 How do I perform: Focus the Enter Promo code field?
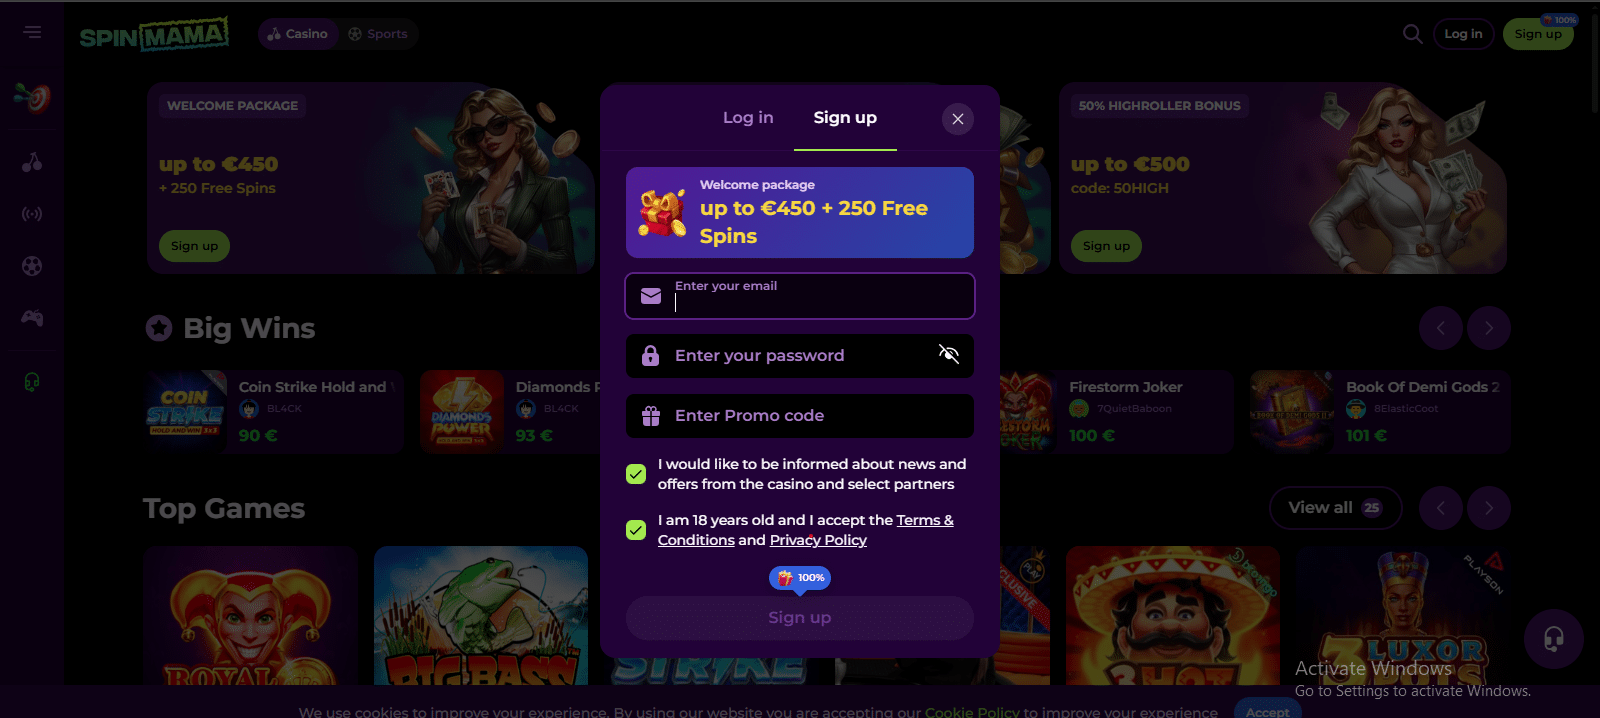(x=800, y=416)
